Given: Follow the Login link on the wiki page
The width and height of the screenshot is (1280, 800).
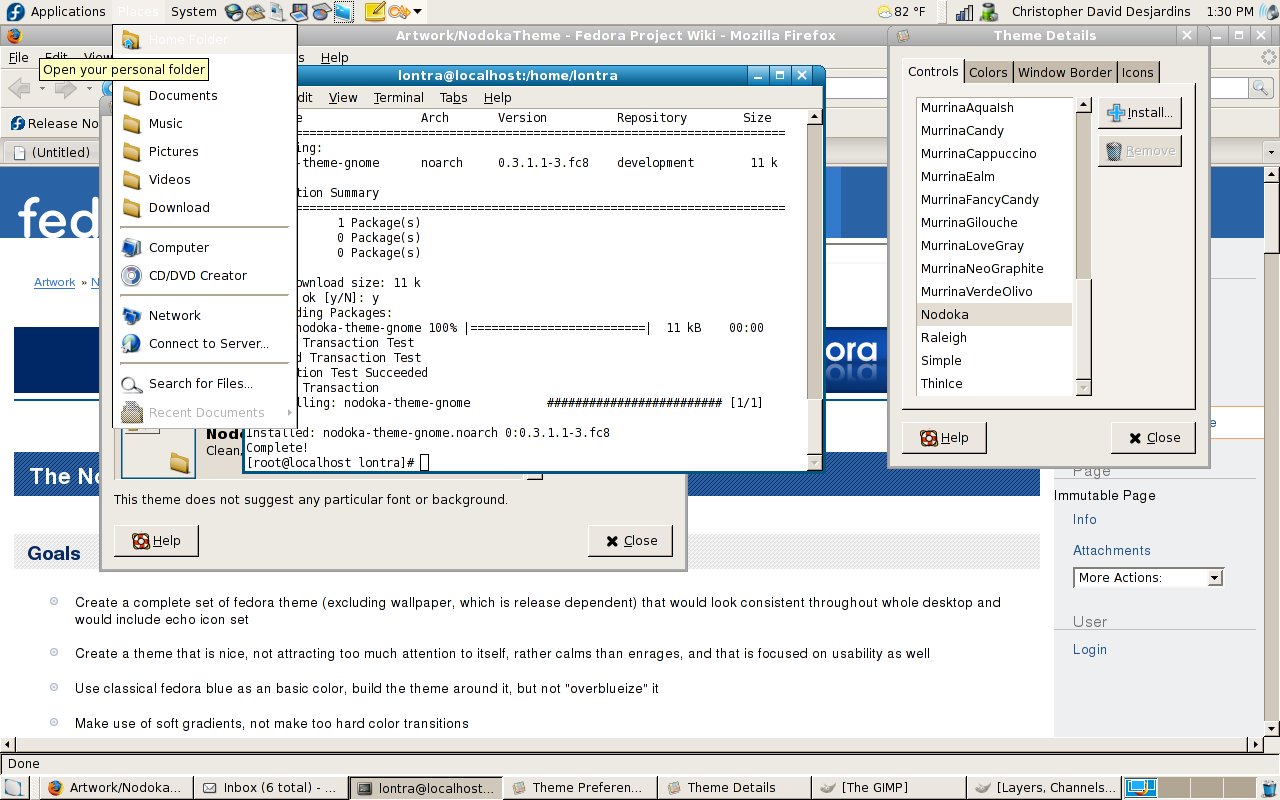Looking at the screenshot, I should coord(1089,649).
